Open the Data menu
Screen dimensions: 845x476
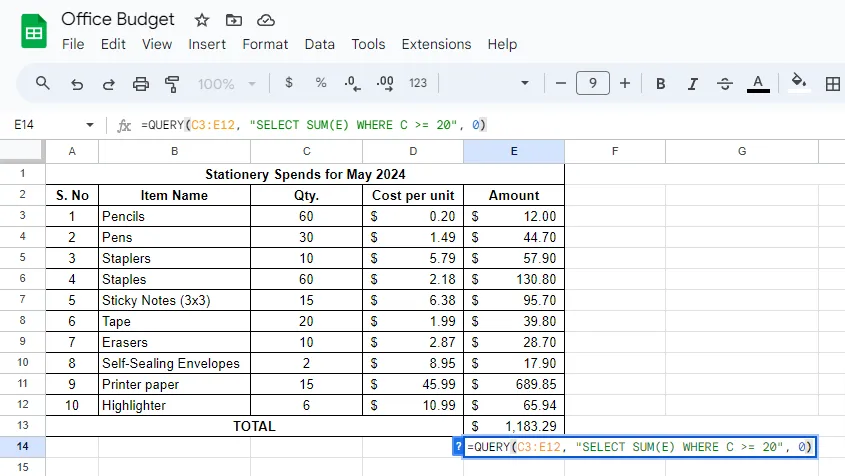click(320, 44)
